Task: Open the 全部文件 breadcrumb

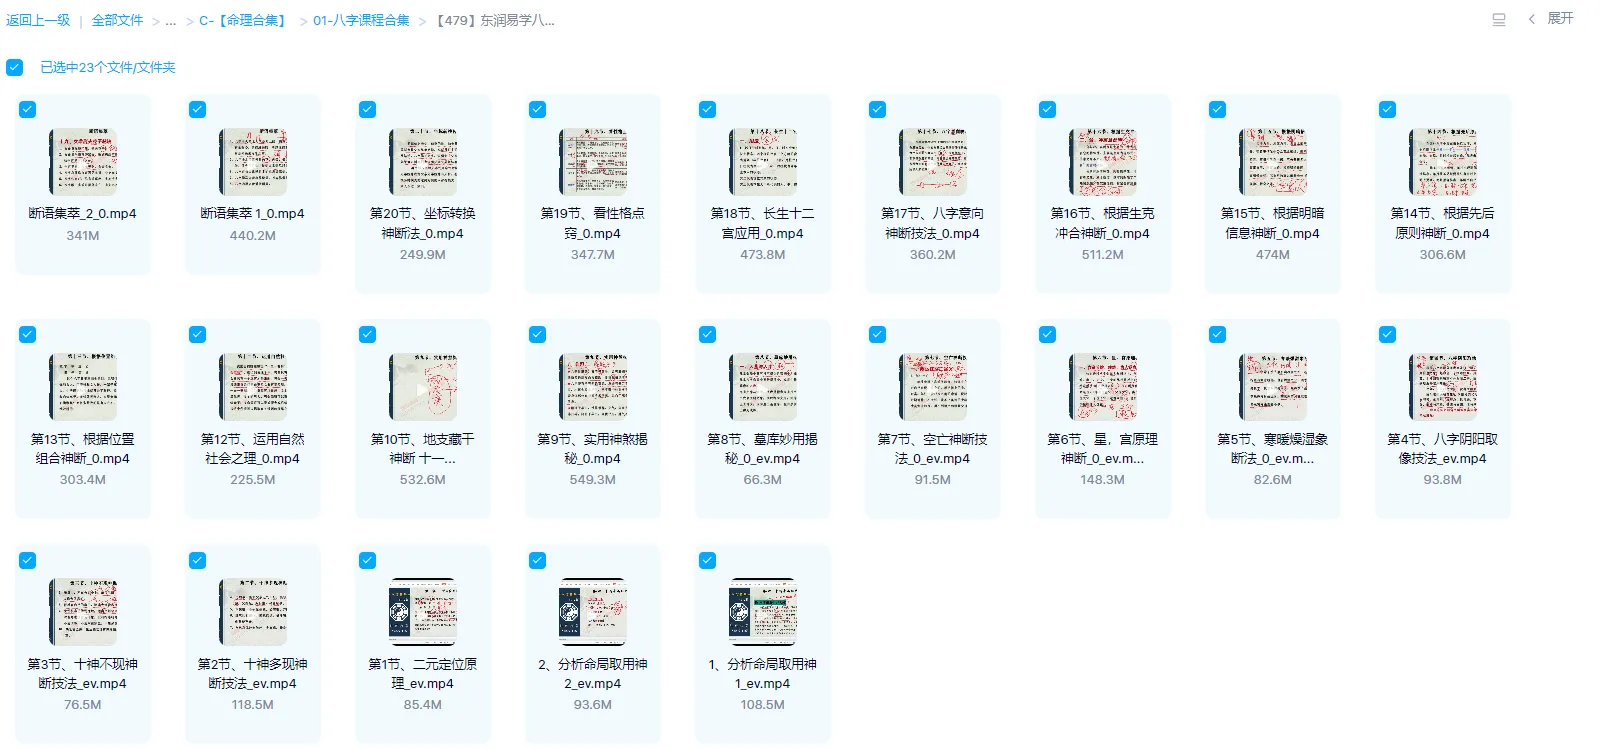Action: (118, 20)
